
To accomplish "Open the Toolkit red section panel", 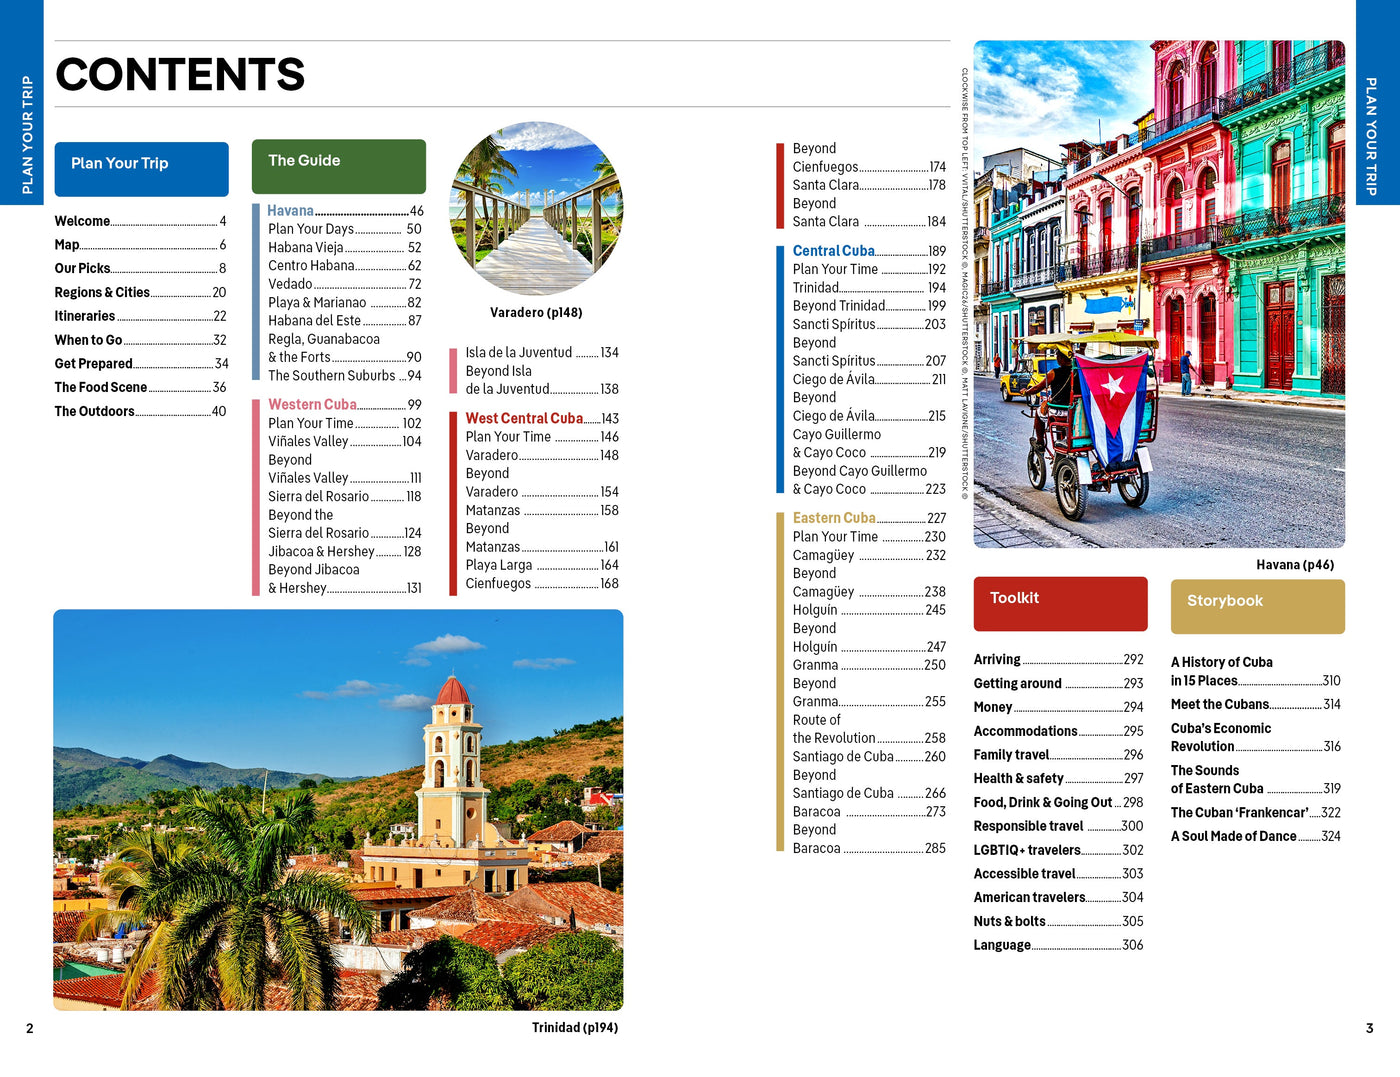I will click(1059, 603).
